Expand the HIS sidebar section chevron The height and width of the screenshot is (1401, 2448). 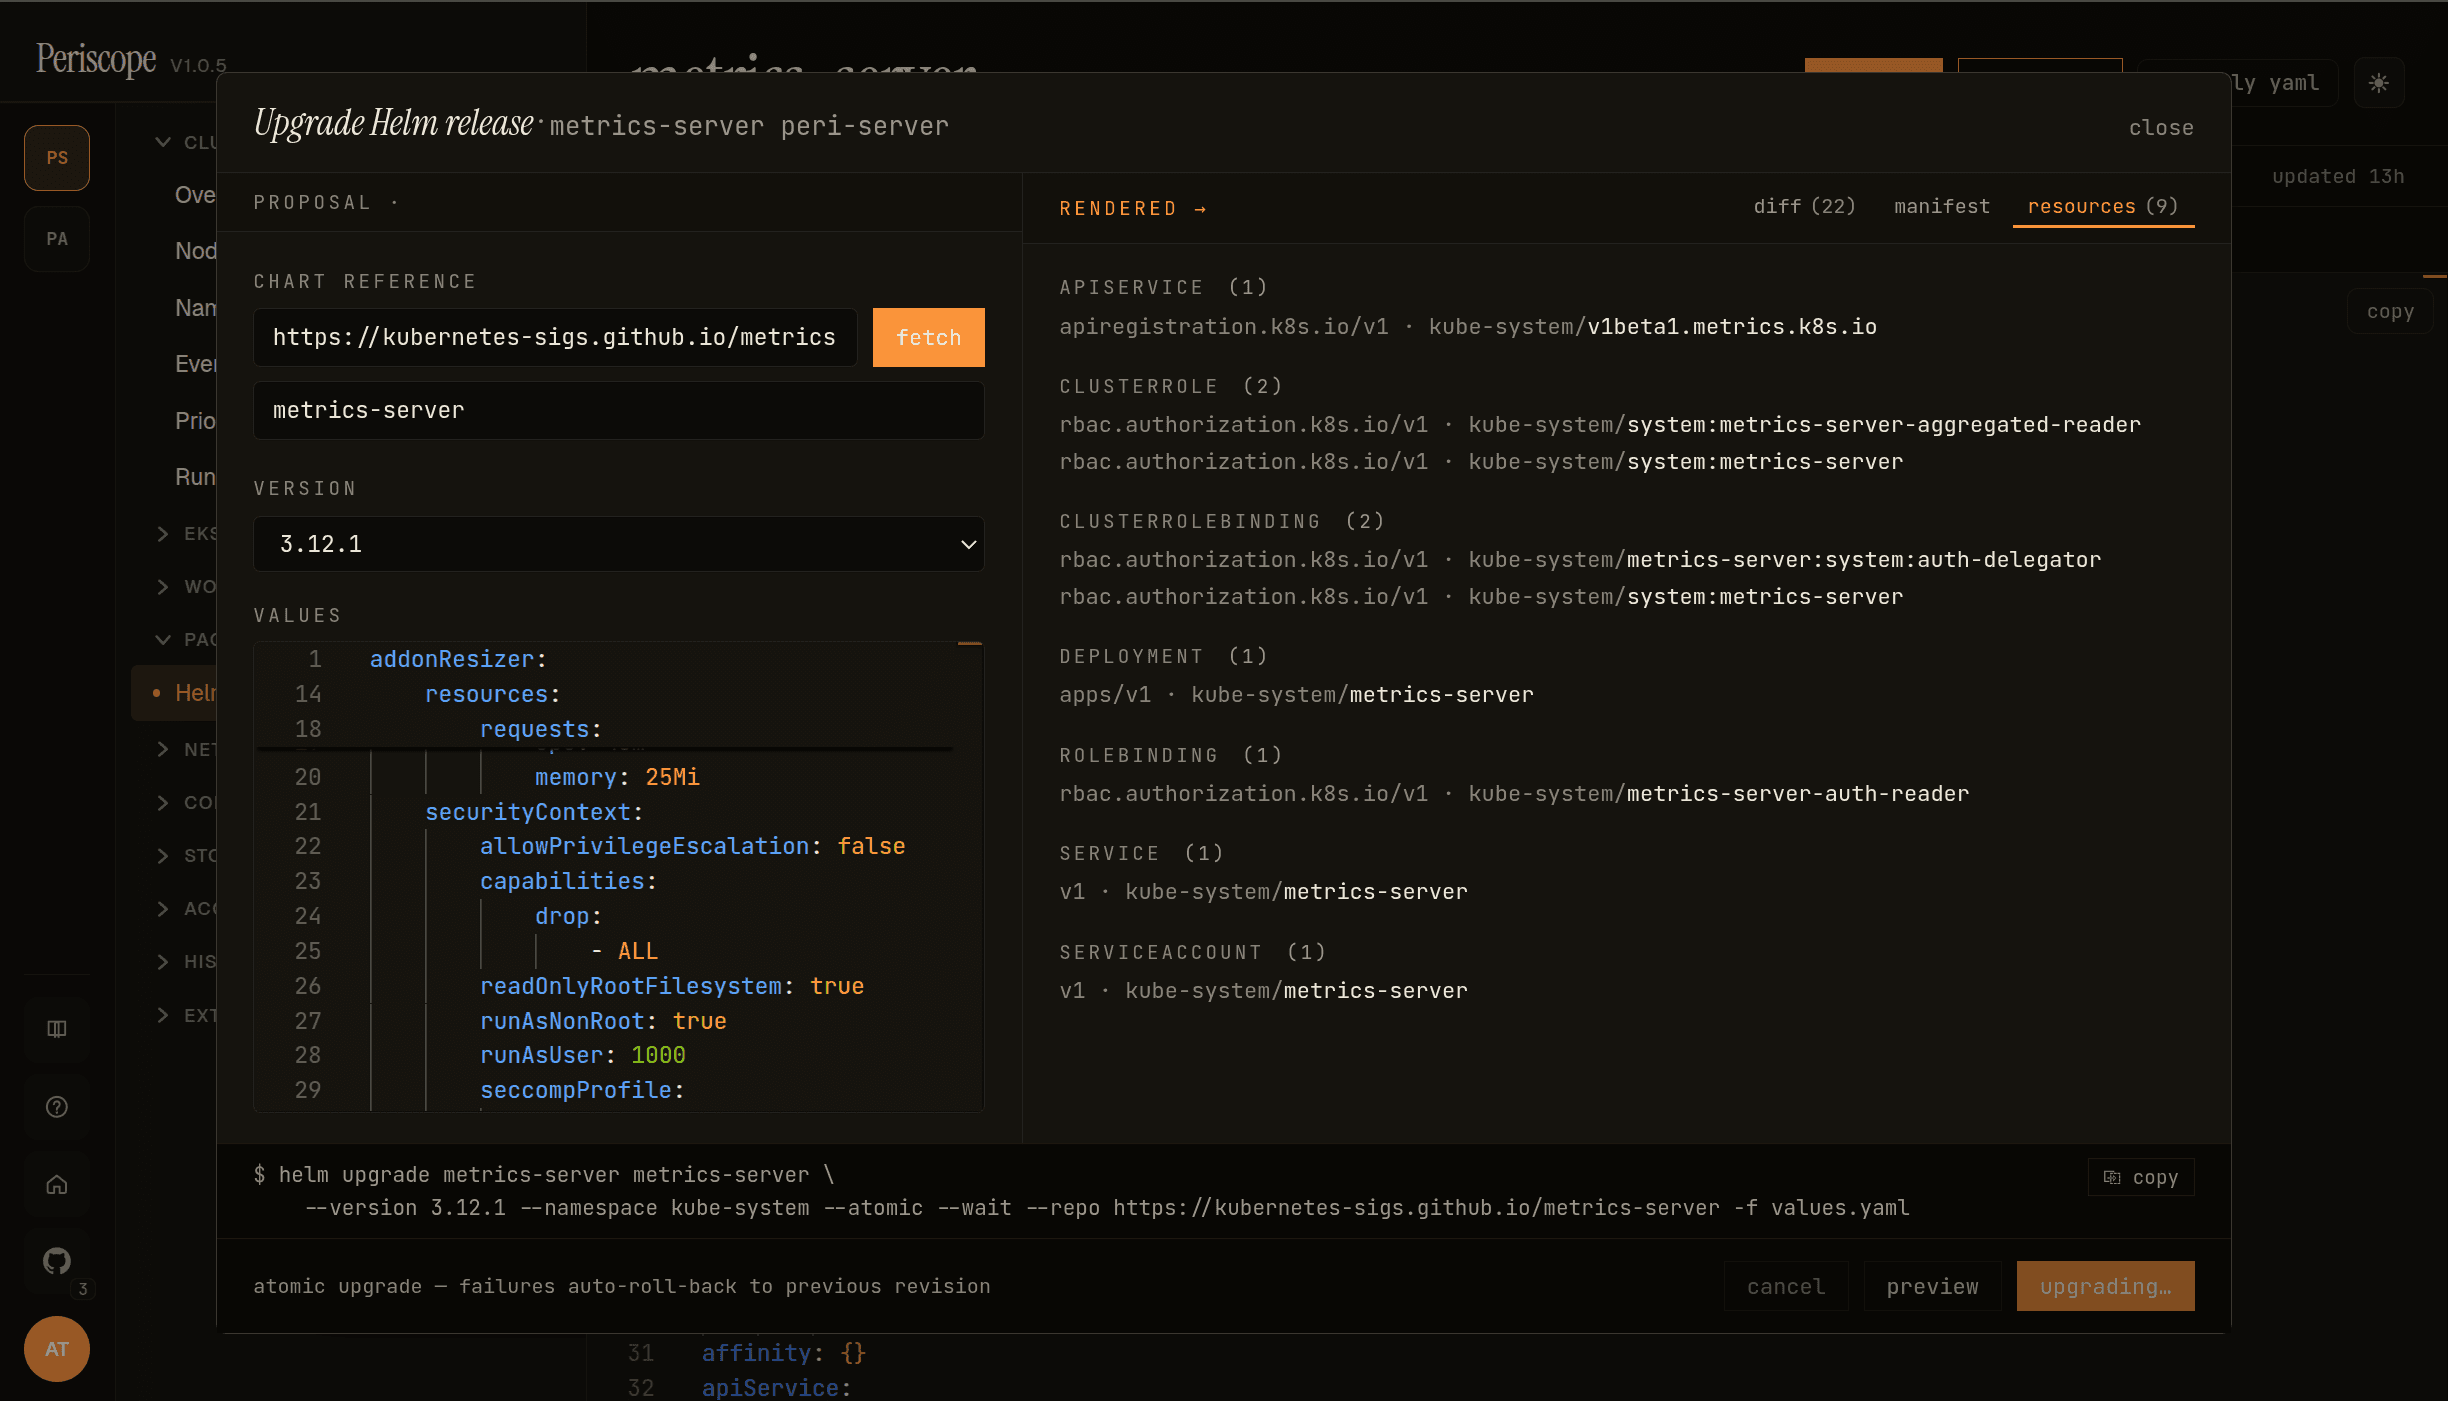[163, 961]
